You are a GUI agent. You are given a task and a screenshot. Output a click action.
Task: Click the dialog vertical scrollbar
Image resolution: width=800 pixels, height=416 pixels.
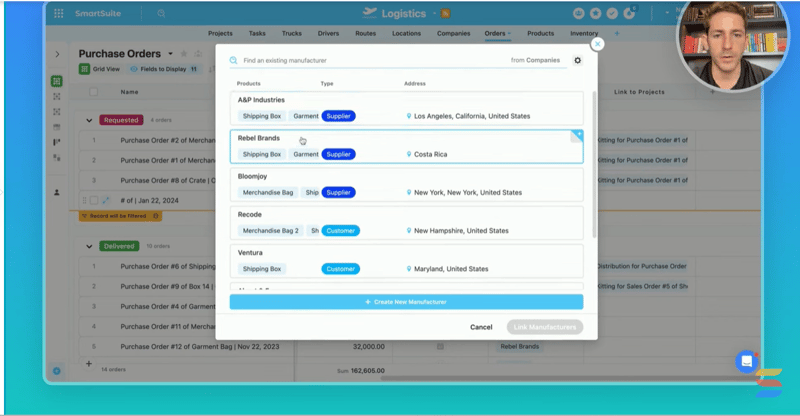coord(594,164)
